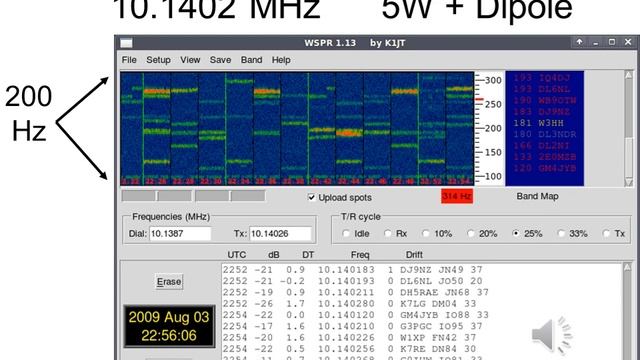The height and width of the screenshot is (360, 640).
Task: Open the Band menu
Action: pos(251,60)
